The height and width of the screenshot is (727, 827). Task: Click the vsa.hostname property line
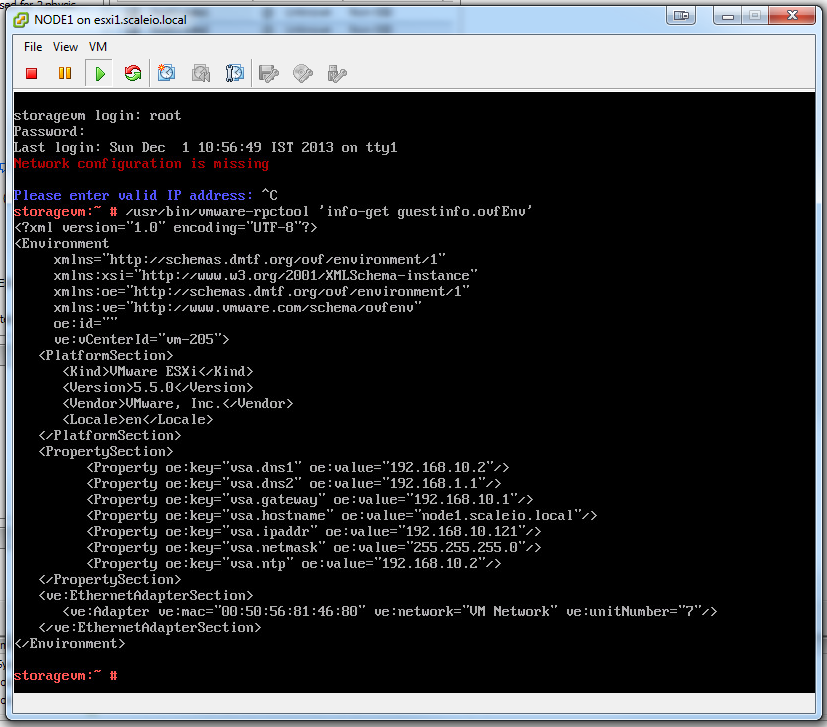click(342, 516)
